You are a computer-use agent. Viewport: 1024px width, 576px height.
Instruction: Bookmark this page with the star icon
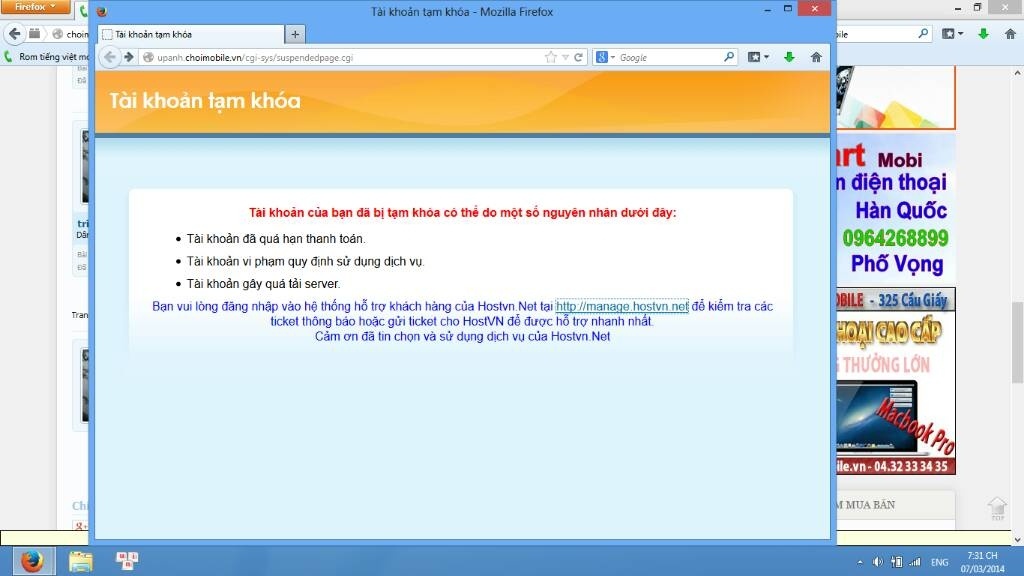[551, 57]
